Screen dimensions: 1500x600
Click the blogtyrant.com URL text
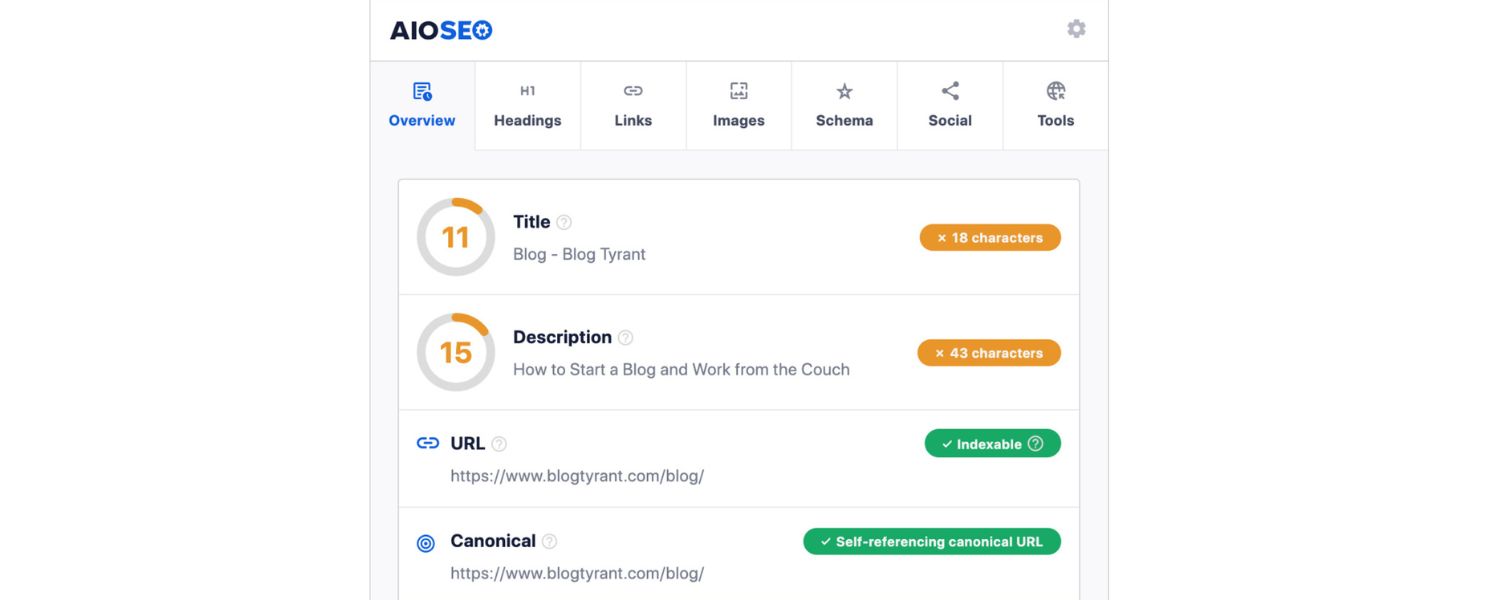pyautogui.click(x=577, y=475)
